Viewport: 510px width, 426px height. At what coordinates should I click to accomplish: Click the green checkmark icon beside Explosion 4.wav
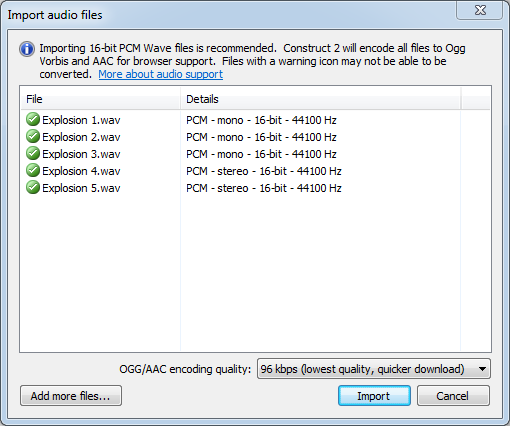point(33,170)
